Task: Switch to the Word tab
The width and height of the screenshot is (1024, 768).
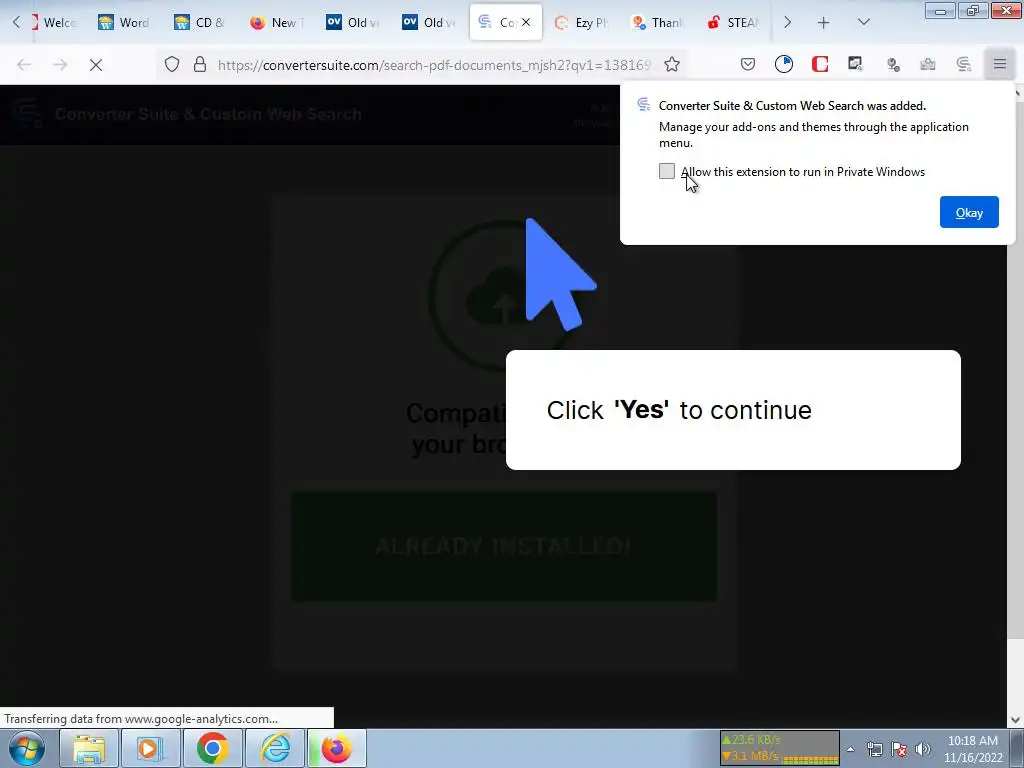Action: pos(124,22)
